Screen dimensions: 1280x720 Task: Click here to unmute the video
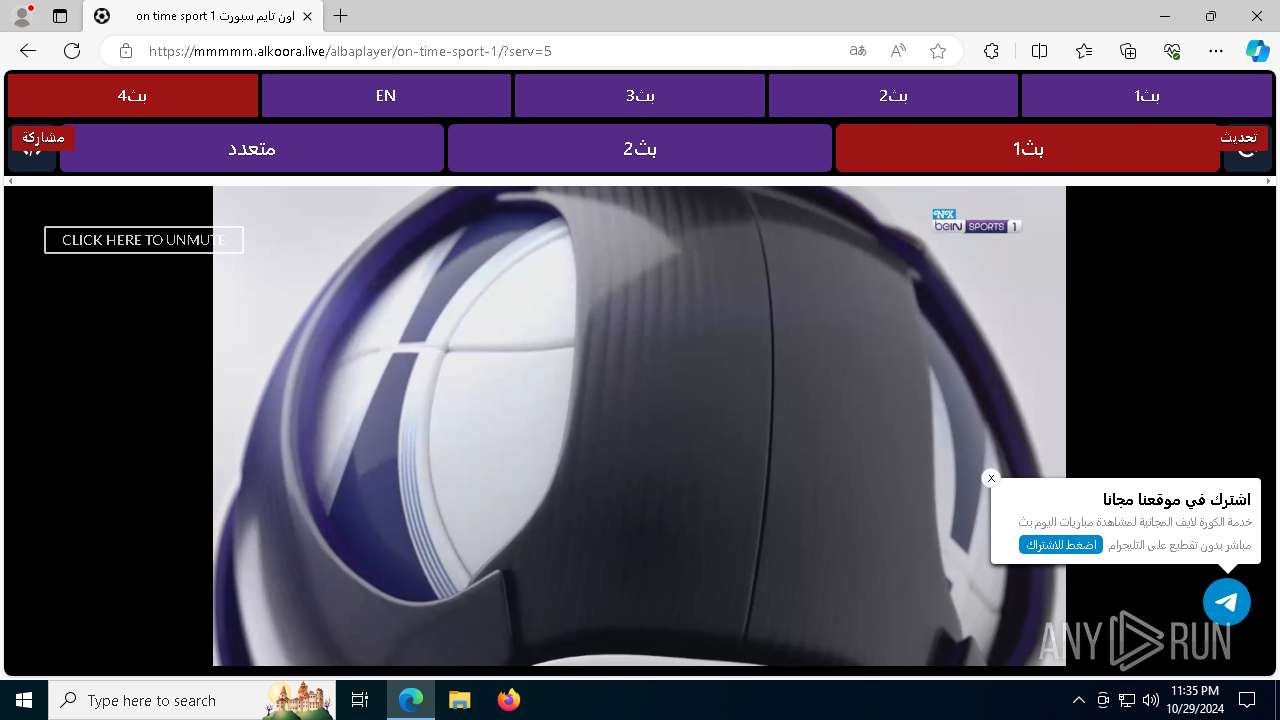click(144, 240)
